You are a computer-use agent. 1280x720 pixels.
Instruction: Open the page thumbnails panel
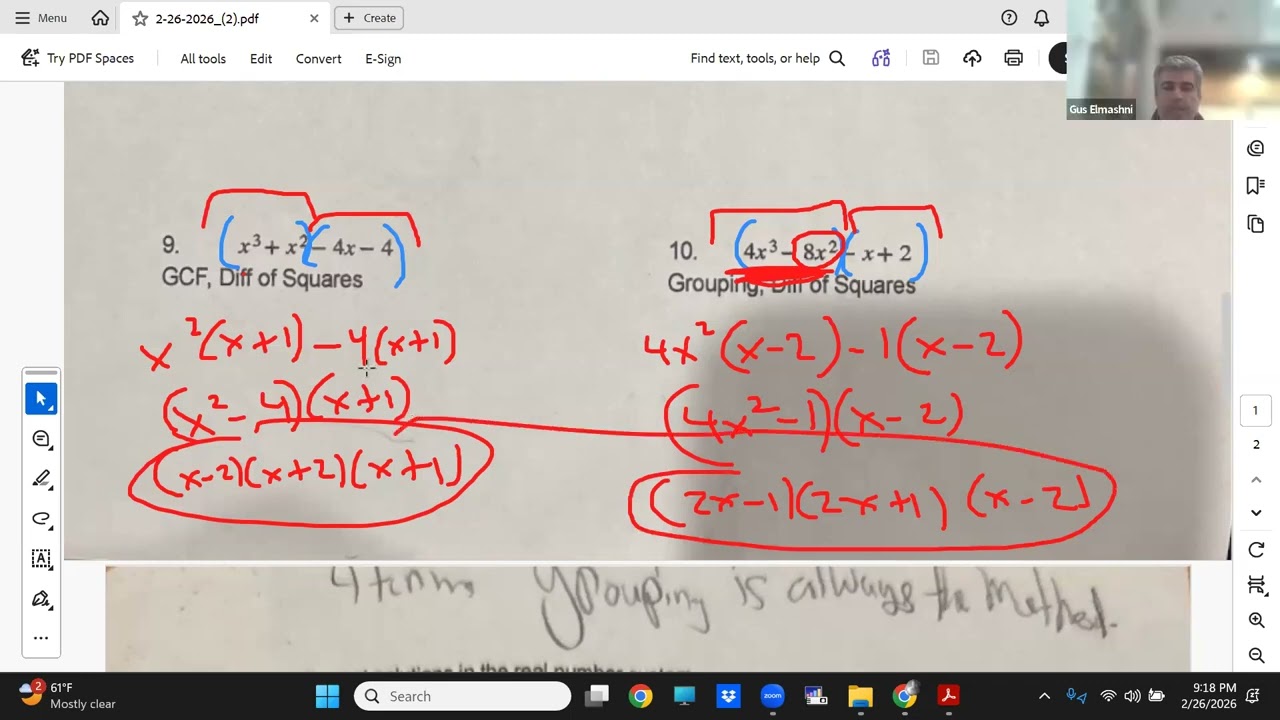click(x=1256, y=224)
